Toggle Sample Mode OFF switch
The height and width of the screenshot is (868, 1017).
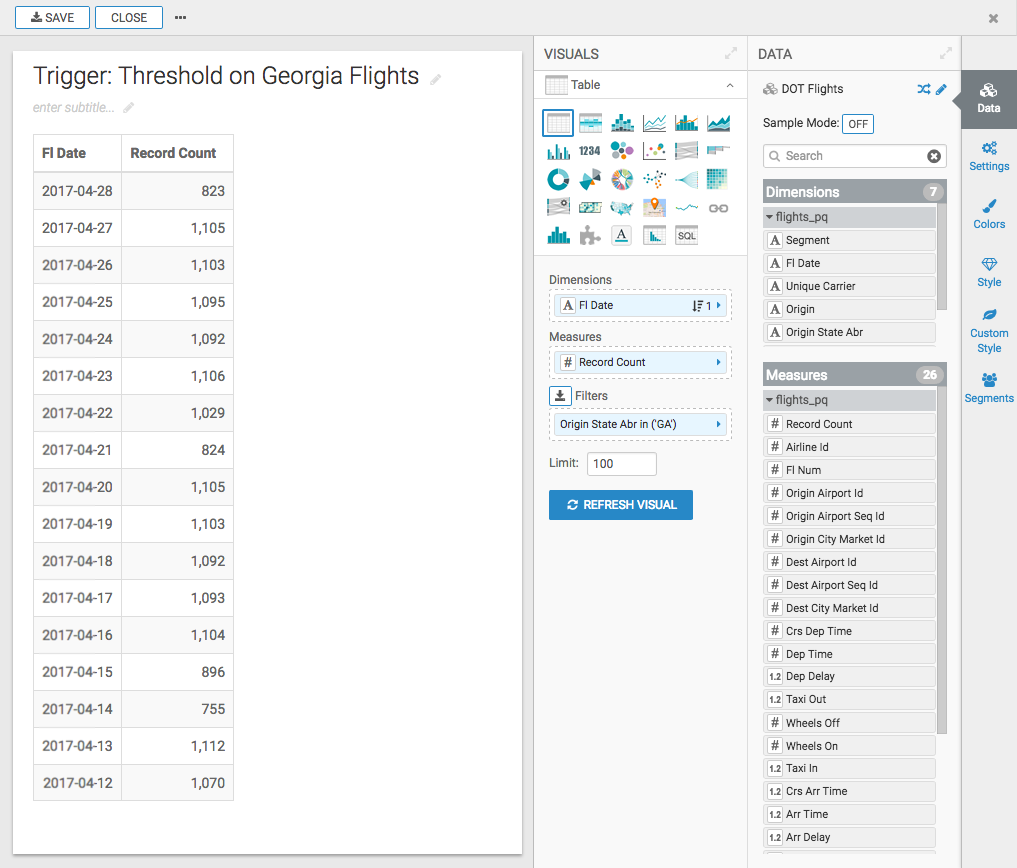pos(857,124)
